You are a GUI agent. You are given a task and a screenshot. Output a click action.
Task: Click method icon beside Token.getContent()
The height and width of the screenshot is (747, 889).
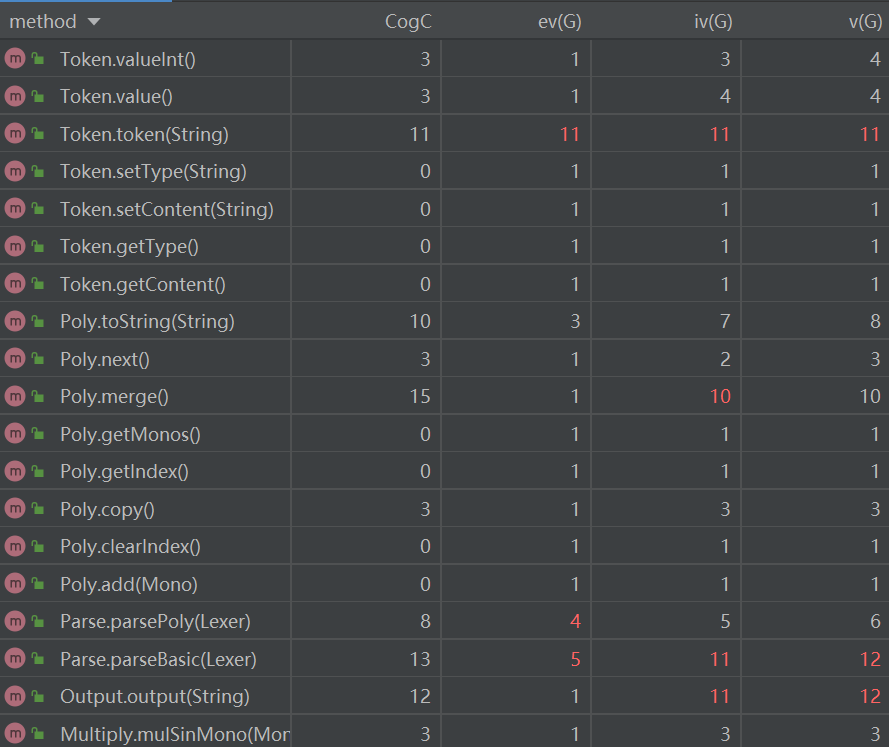pos(14,284)
